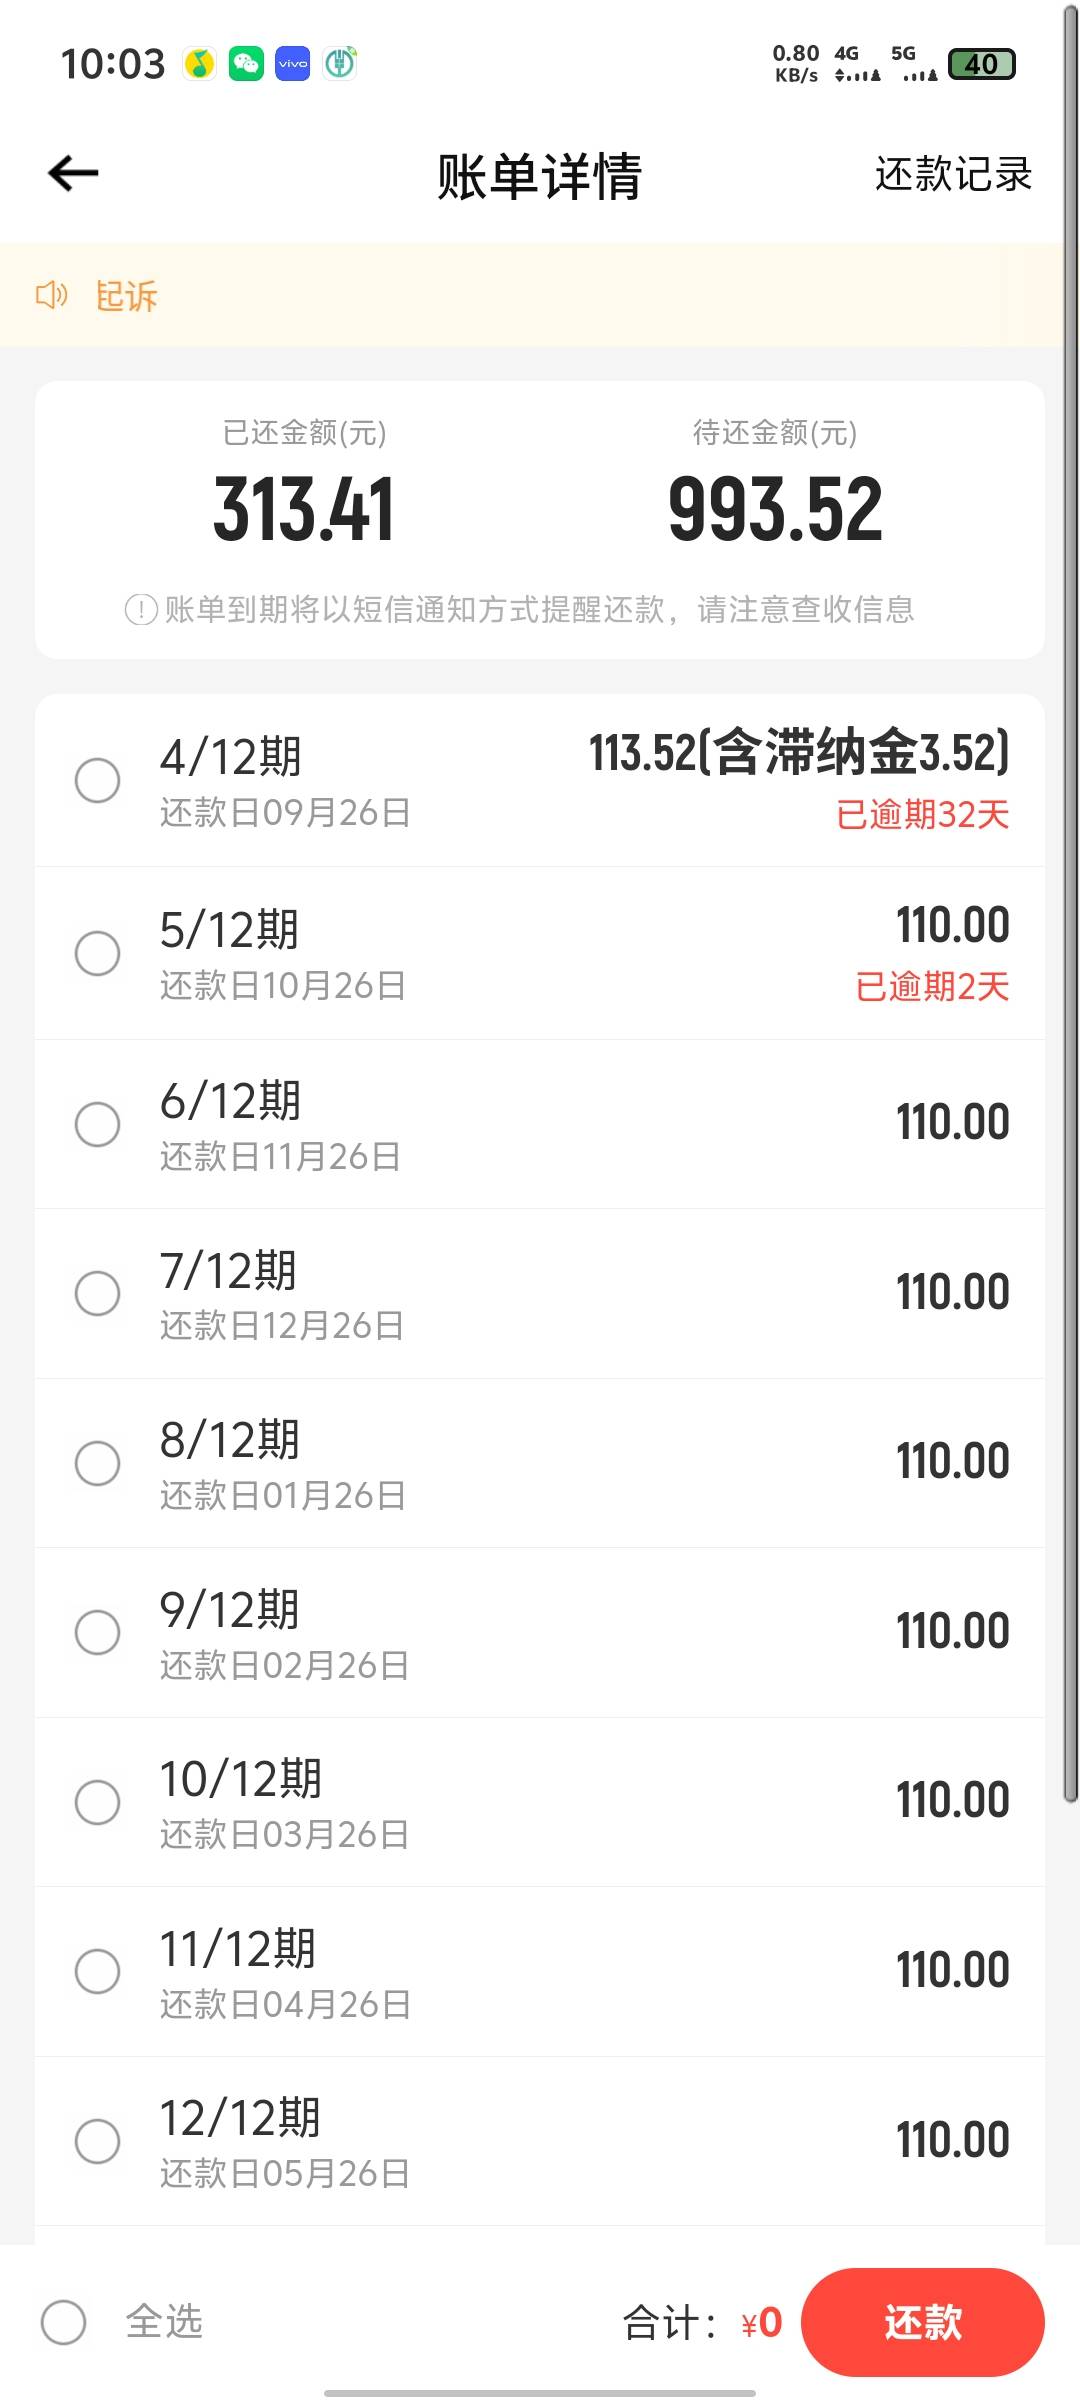Open 还款记录 repayment records
This screenshot has width=1080, height=2400.
point(953,174)
